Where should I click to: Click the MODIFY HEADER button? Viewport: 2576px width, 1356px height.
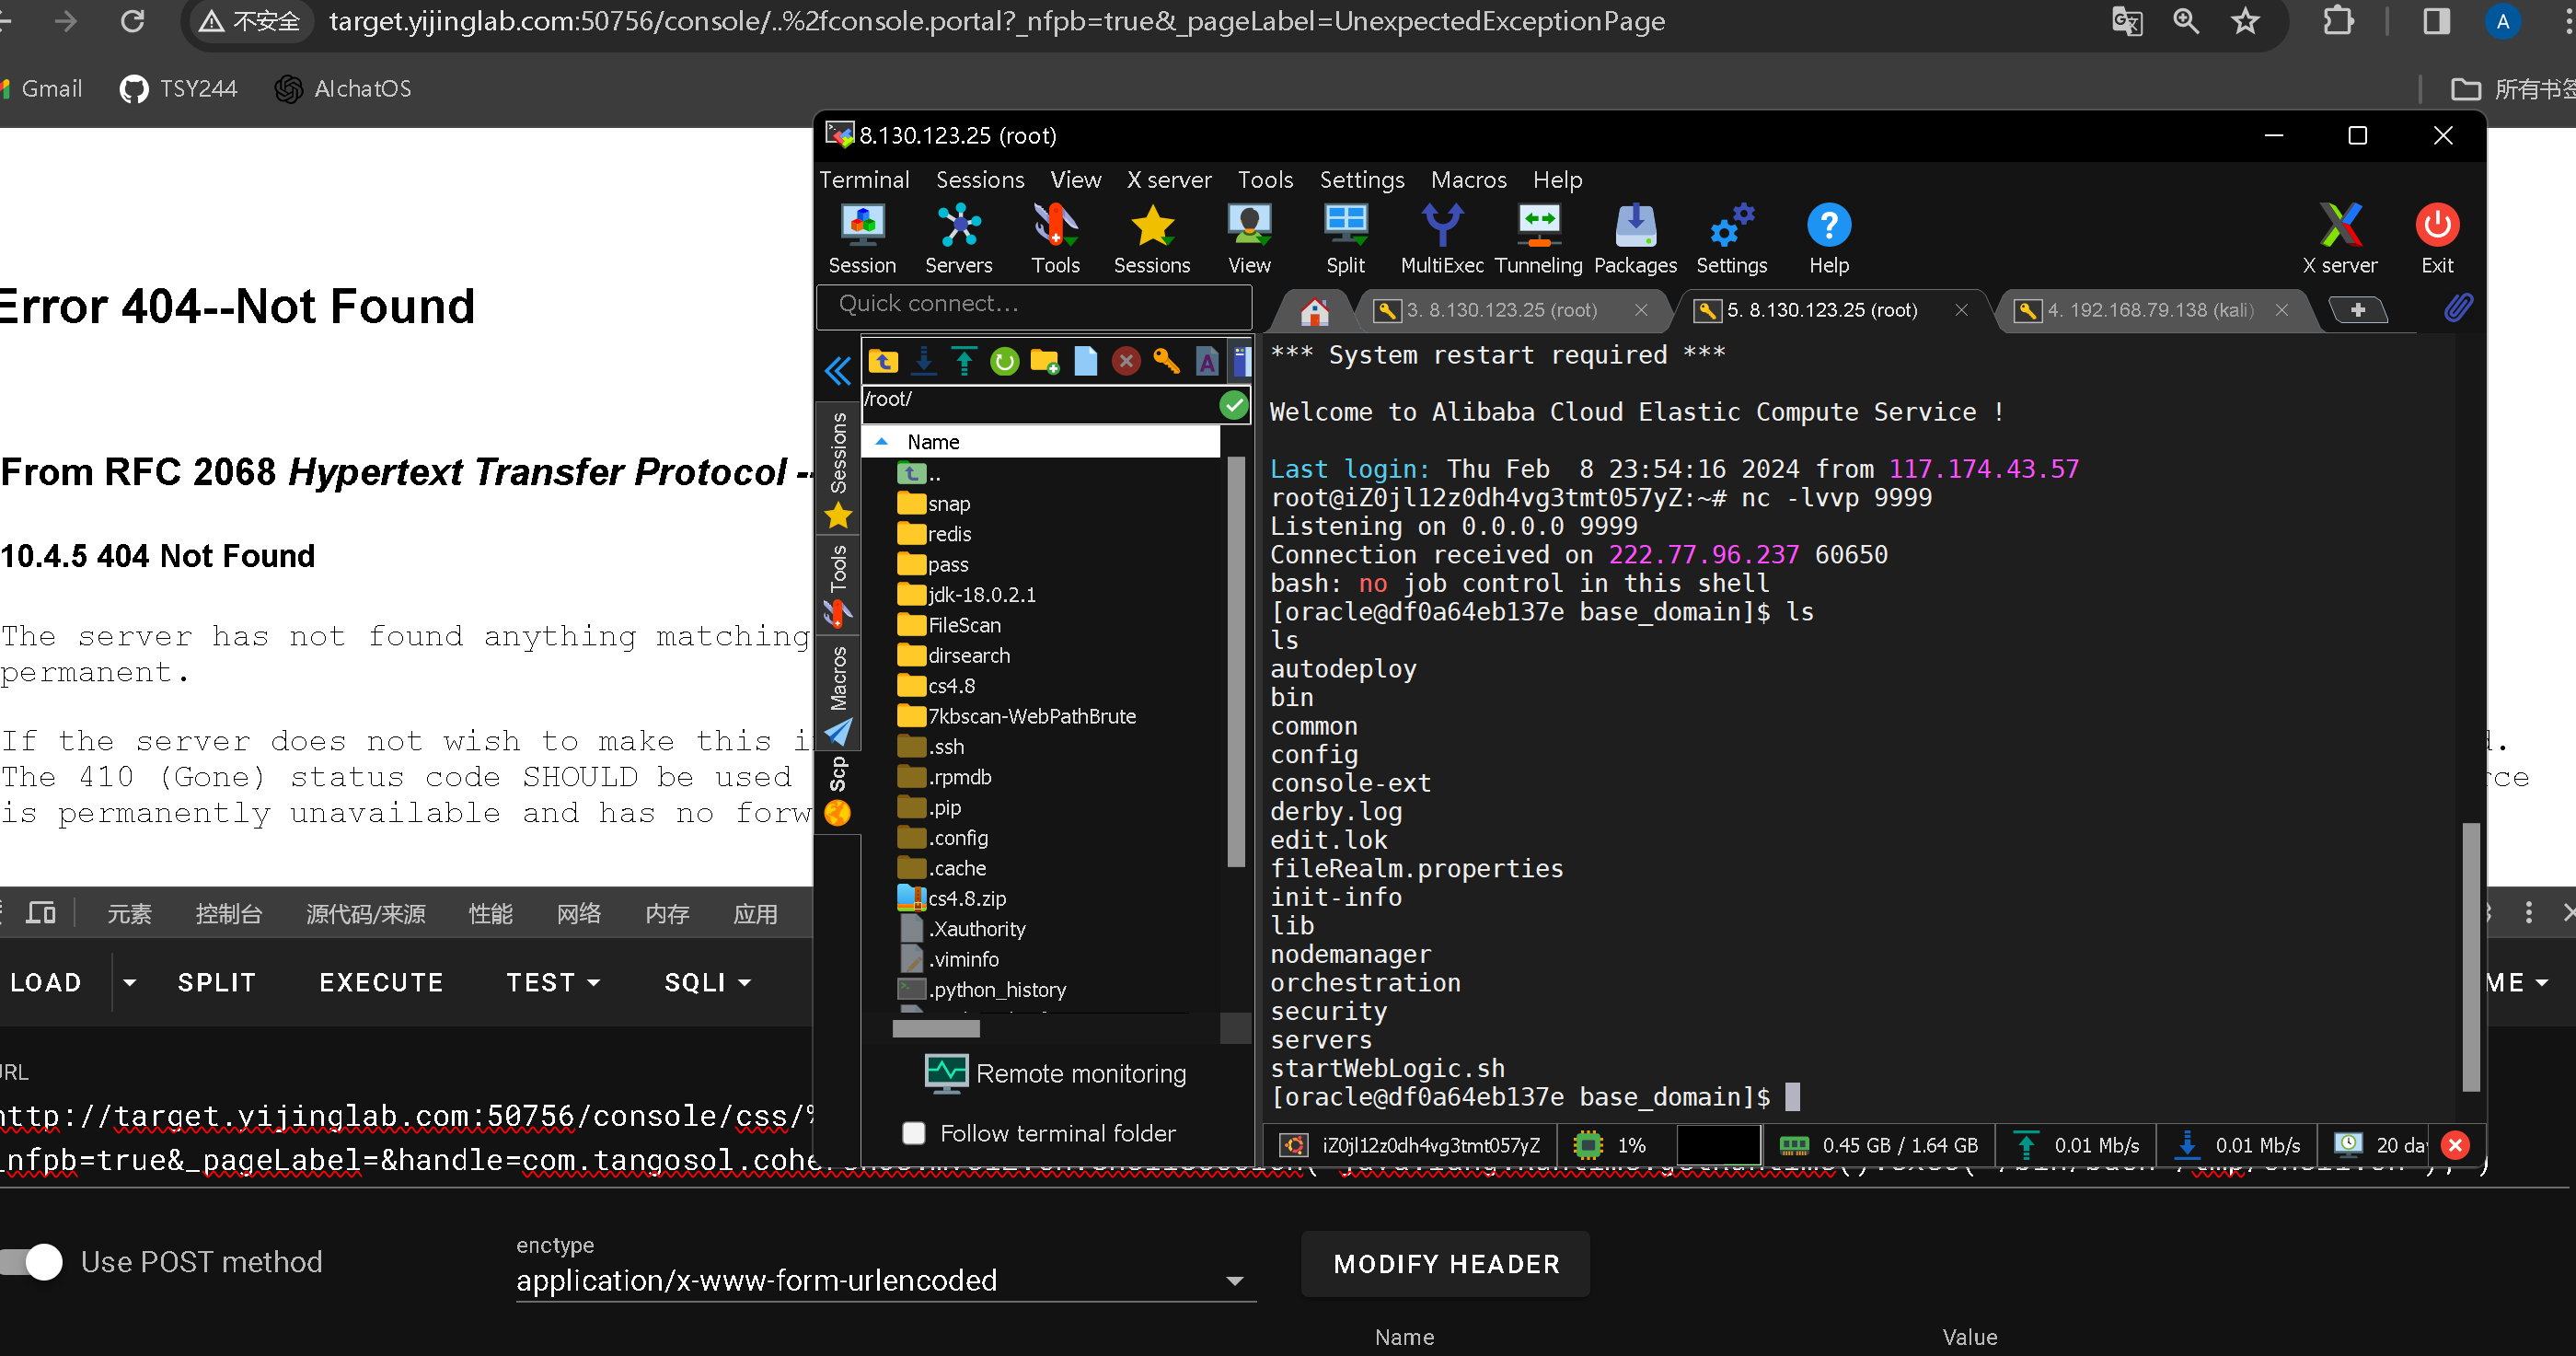point(1445,1264)
